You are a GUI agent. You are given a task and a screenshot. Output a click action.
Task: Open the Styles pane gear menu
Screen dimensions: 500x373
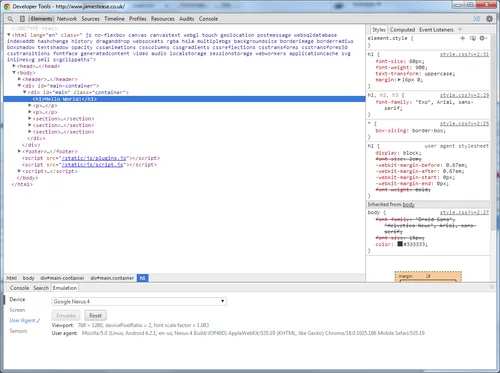pos(482,38)
